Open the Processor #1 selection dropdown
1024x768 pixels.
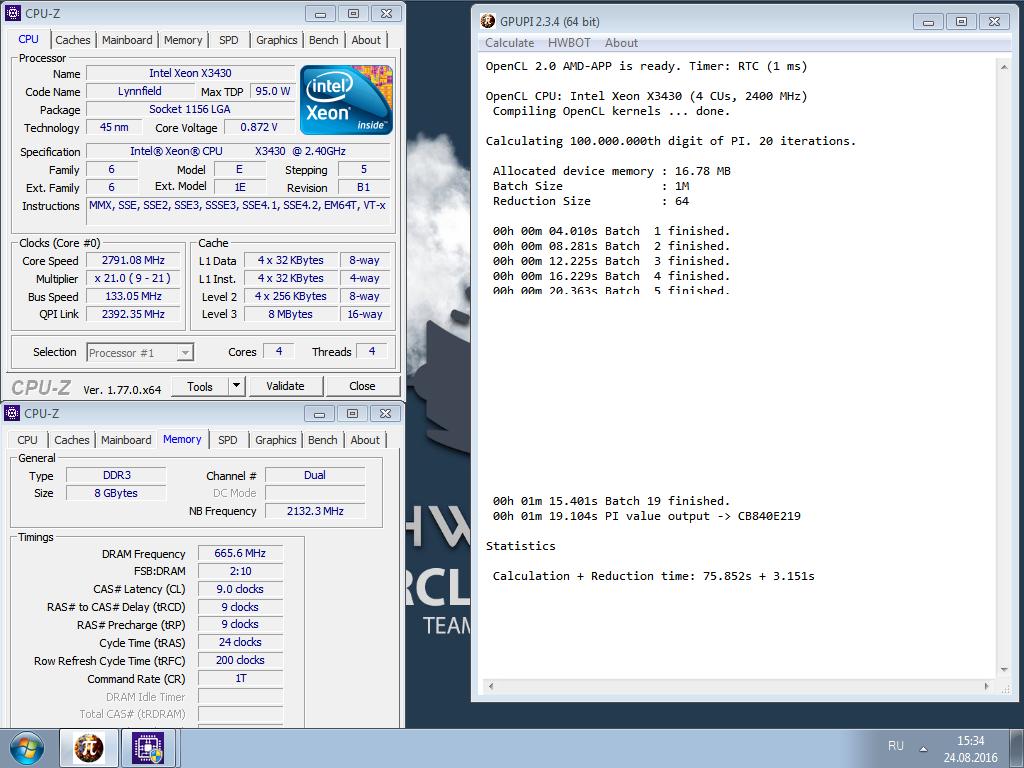click(140, 353)
